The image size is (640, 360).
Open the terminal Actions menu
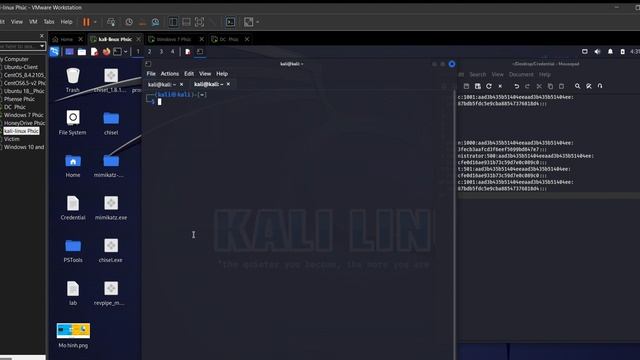tap(169, 74)
